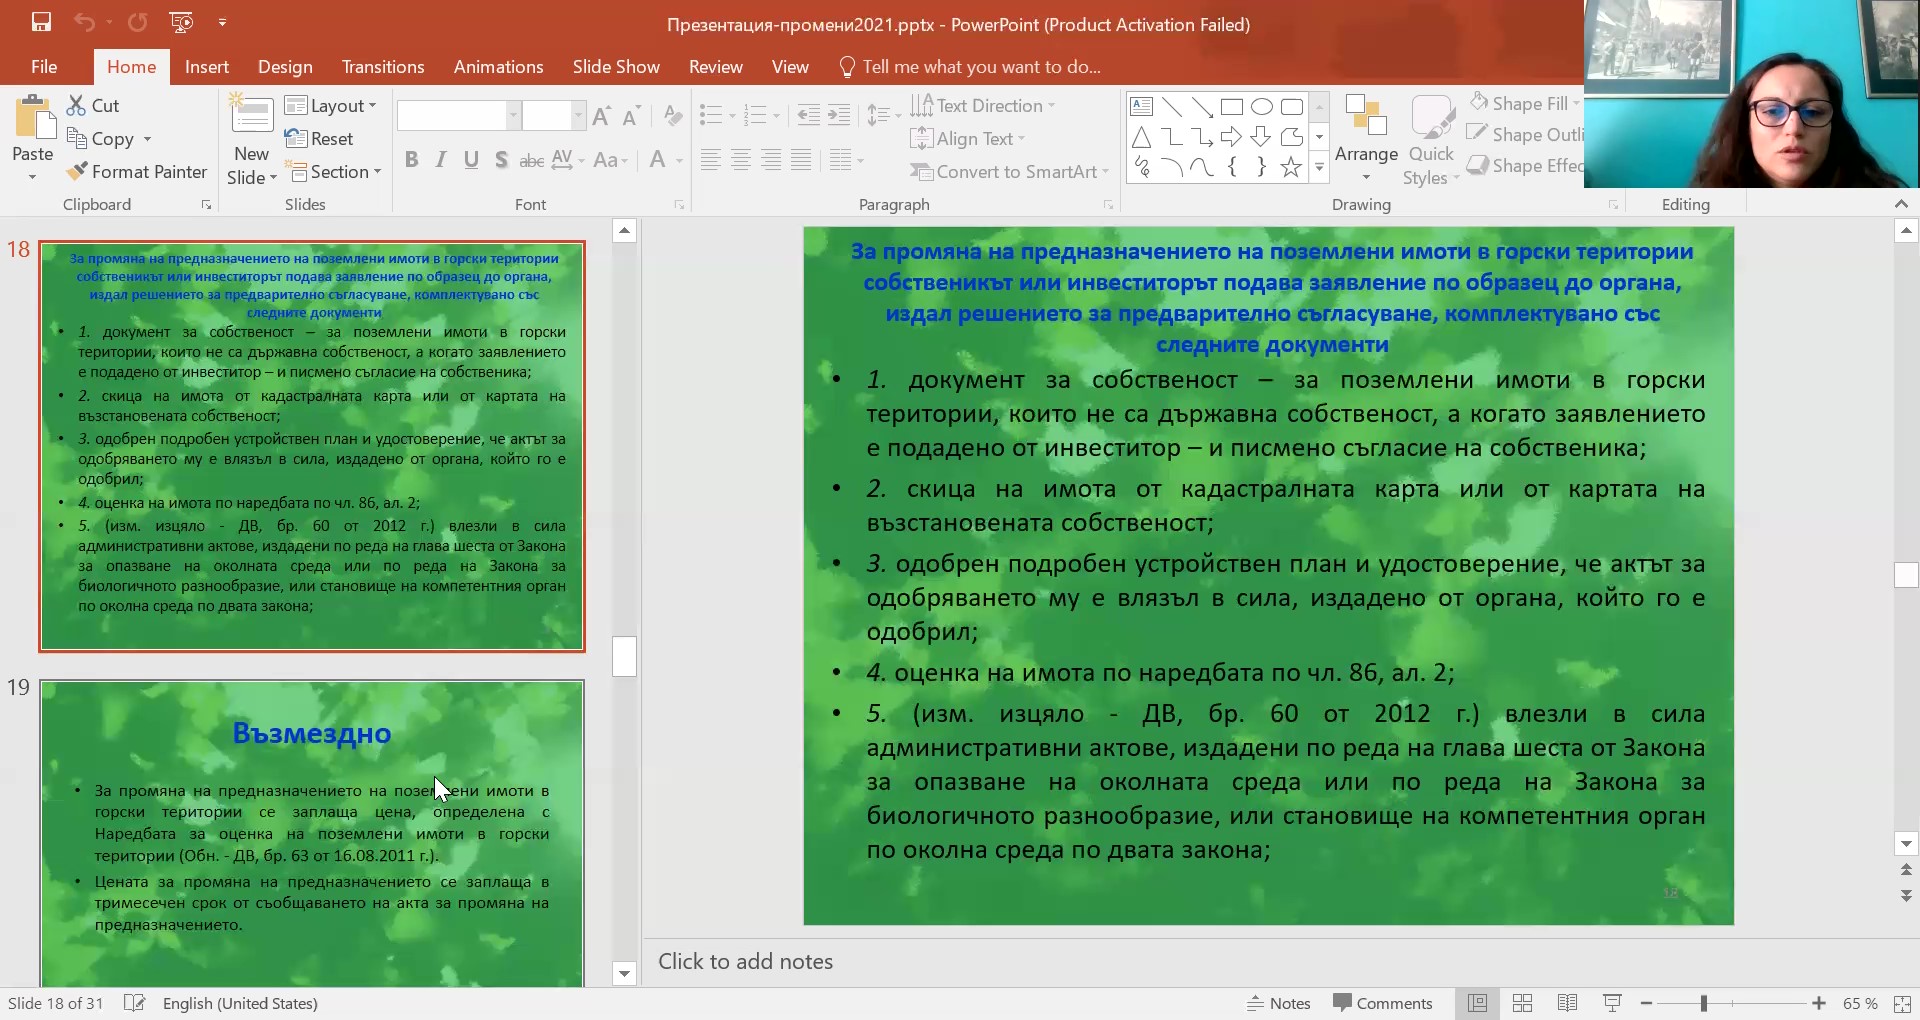Click the Paste clipboard icon

(x=33, y=120)
